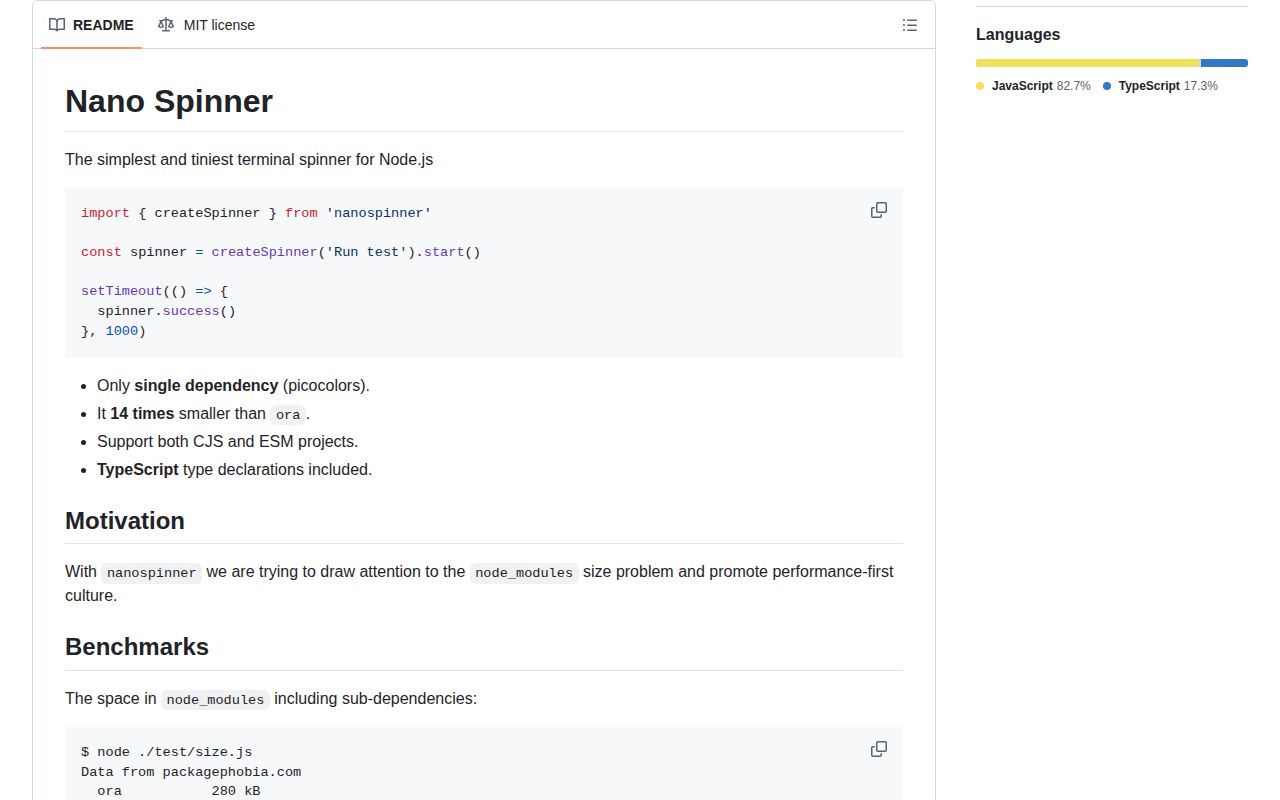This screenshot has width=1280, height=800.
Task: Click the TypeScript 17.3% language link
Action: click(x=1160, y=86)
